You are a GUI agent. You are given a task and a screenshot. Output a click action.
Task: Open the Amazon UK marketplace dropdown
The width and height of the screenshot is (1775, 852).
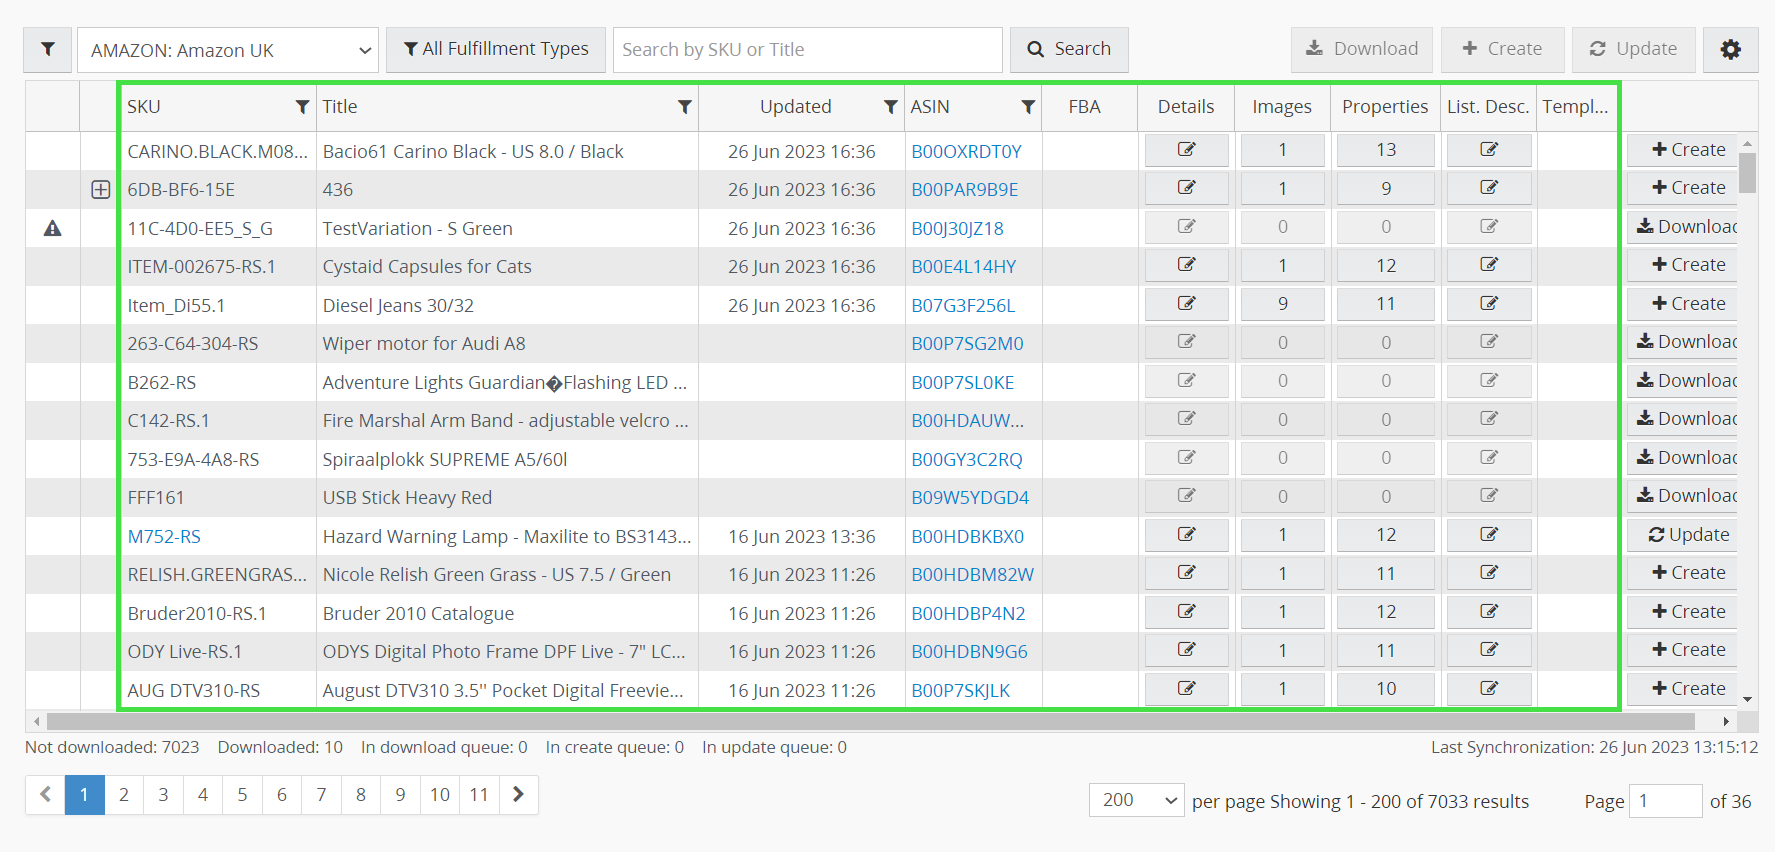pos(228,50)
